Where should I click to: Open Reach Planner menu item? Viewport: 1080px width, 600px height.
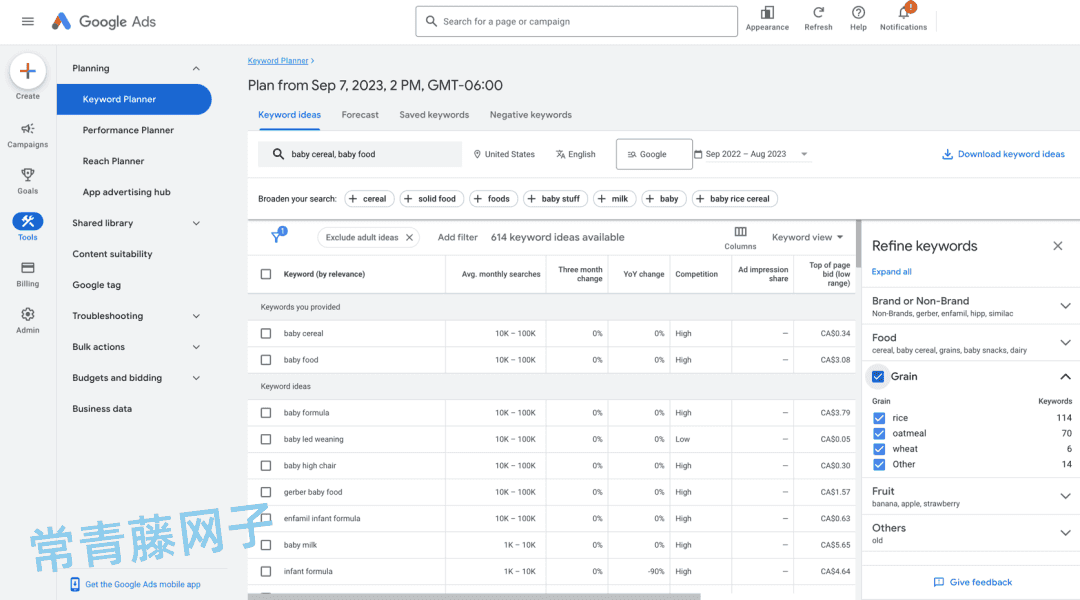tap(114, 161)
